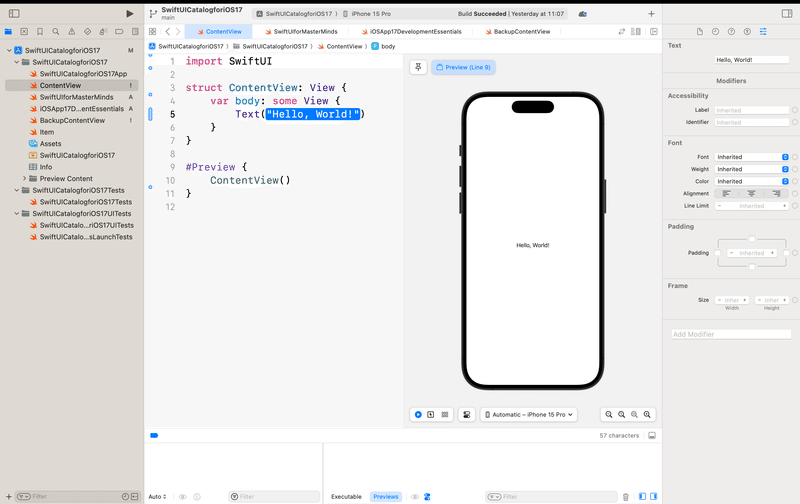Add a new editor tab with plus
The width and height of the screenshot is (800, 504).
pos(651,14)
